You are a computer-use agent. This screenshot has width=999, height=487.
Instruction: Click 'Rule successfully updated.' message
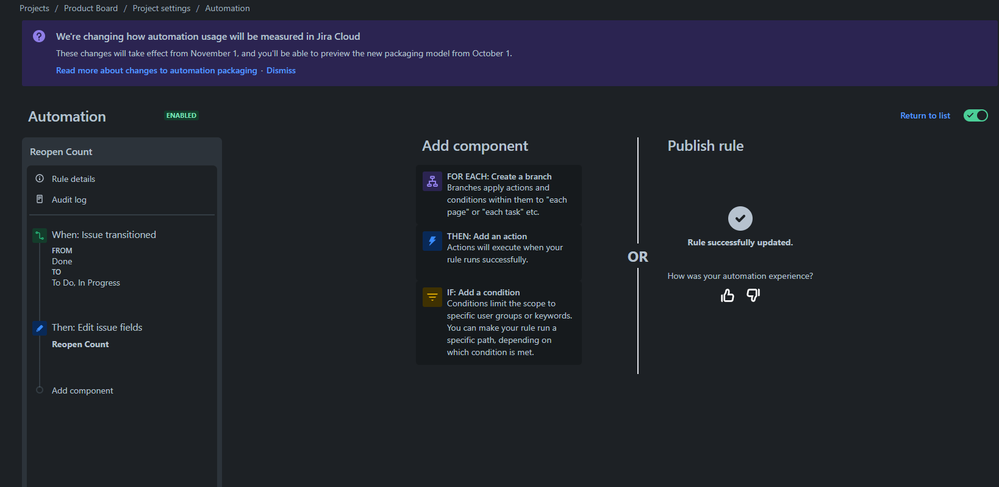pyautogui.click(x=740, y=243)
